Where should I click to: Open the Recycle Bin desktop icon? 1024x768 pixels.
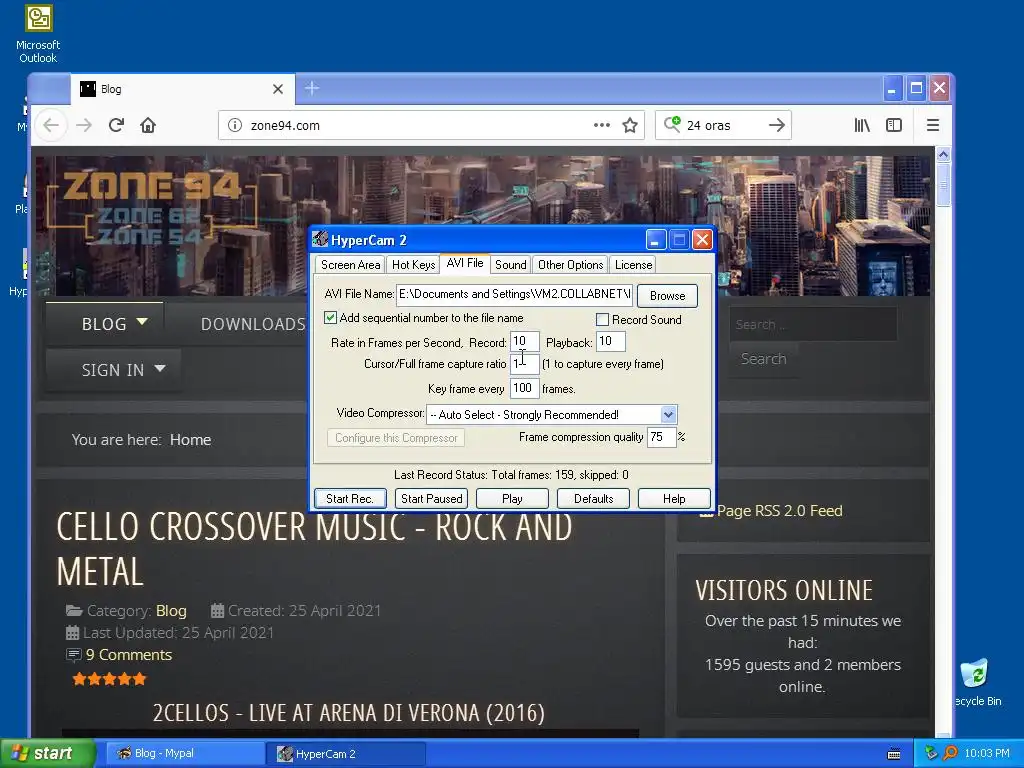click(976, 683)
